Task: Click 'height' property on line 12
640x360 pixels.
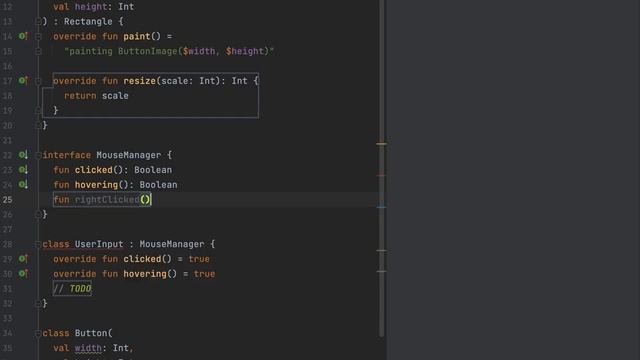Action: point(91,7)
